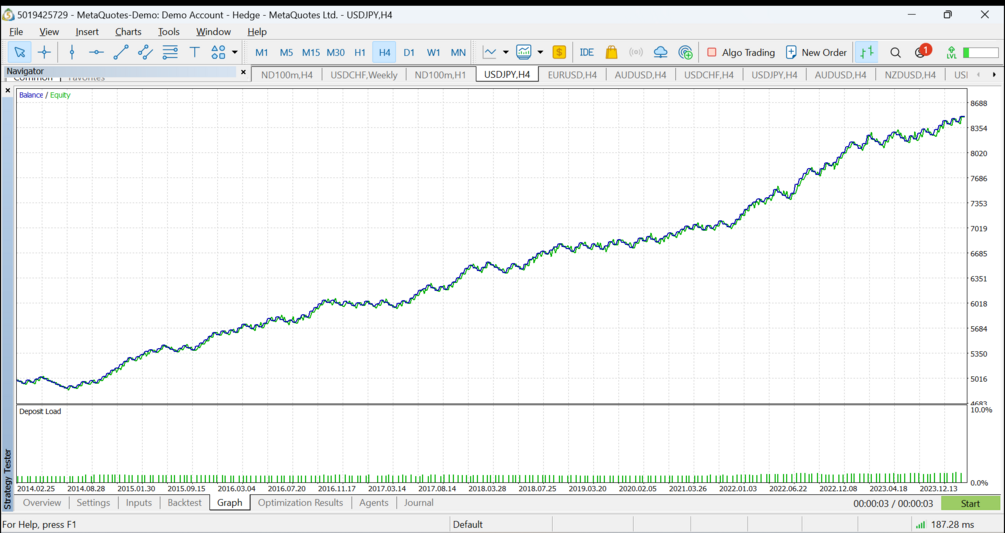Open the Insert menu

tap(87, 31)
